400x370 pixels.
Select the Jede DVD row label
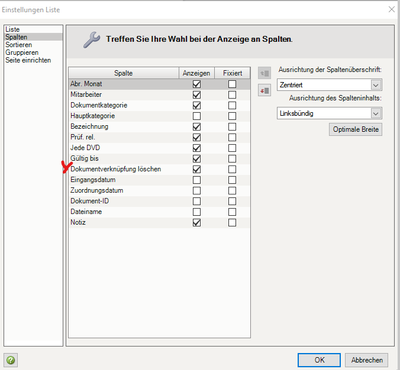[85, 148]
